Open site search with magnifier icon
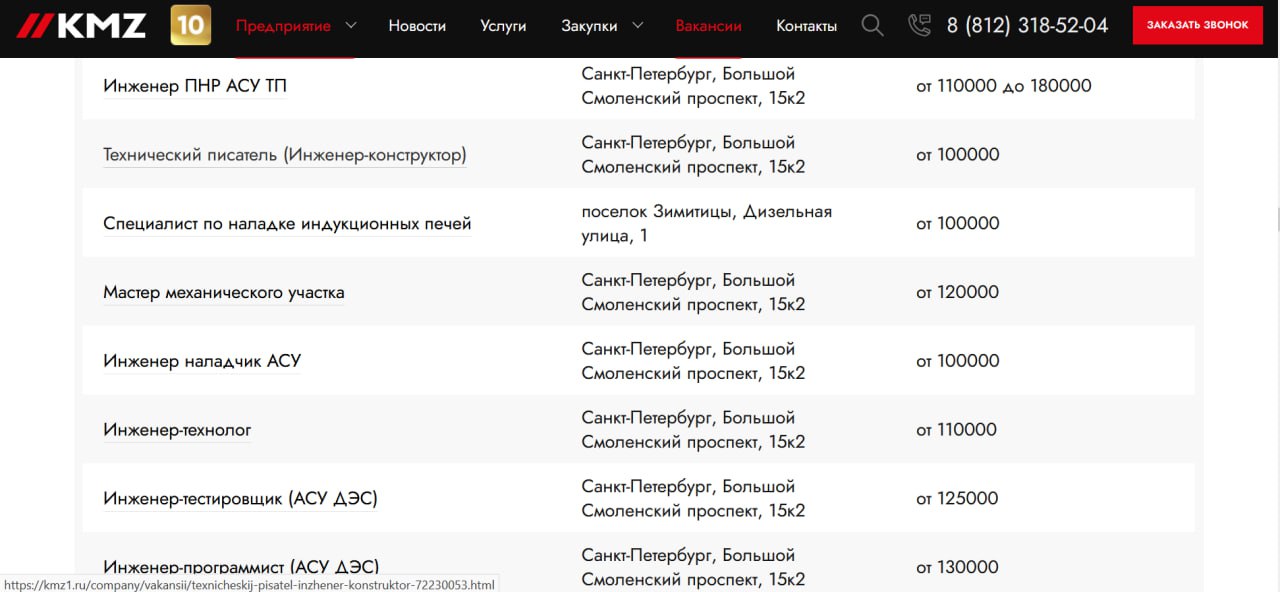The width and height of the screenshot is (1280, 592). [872, 26]
